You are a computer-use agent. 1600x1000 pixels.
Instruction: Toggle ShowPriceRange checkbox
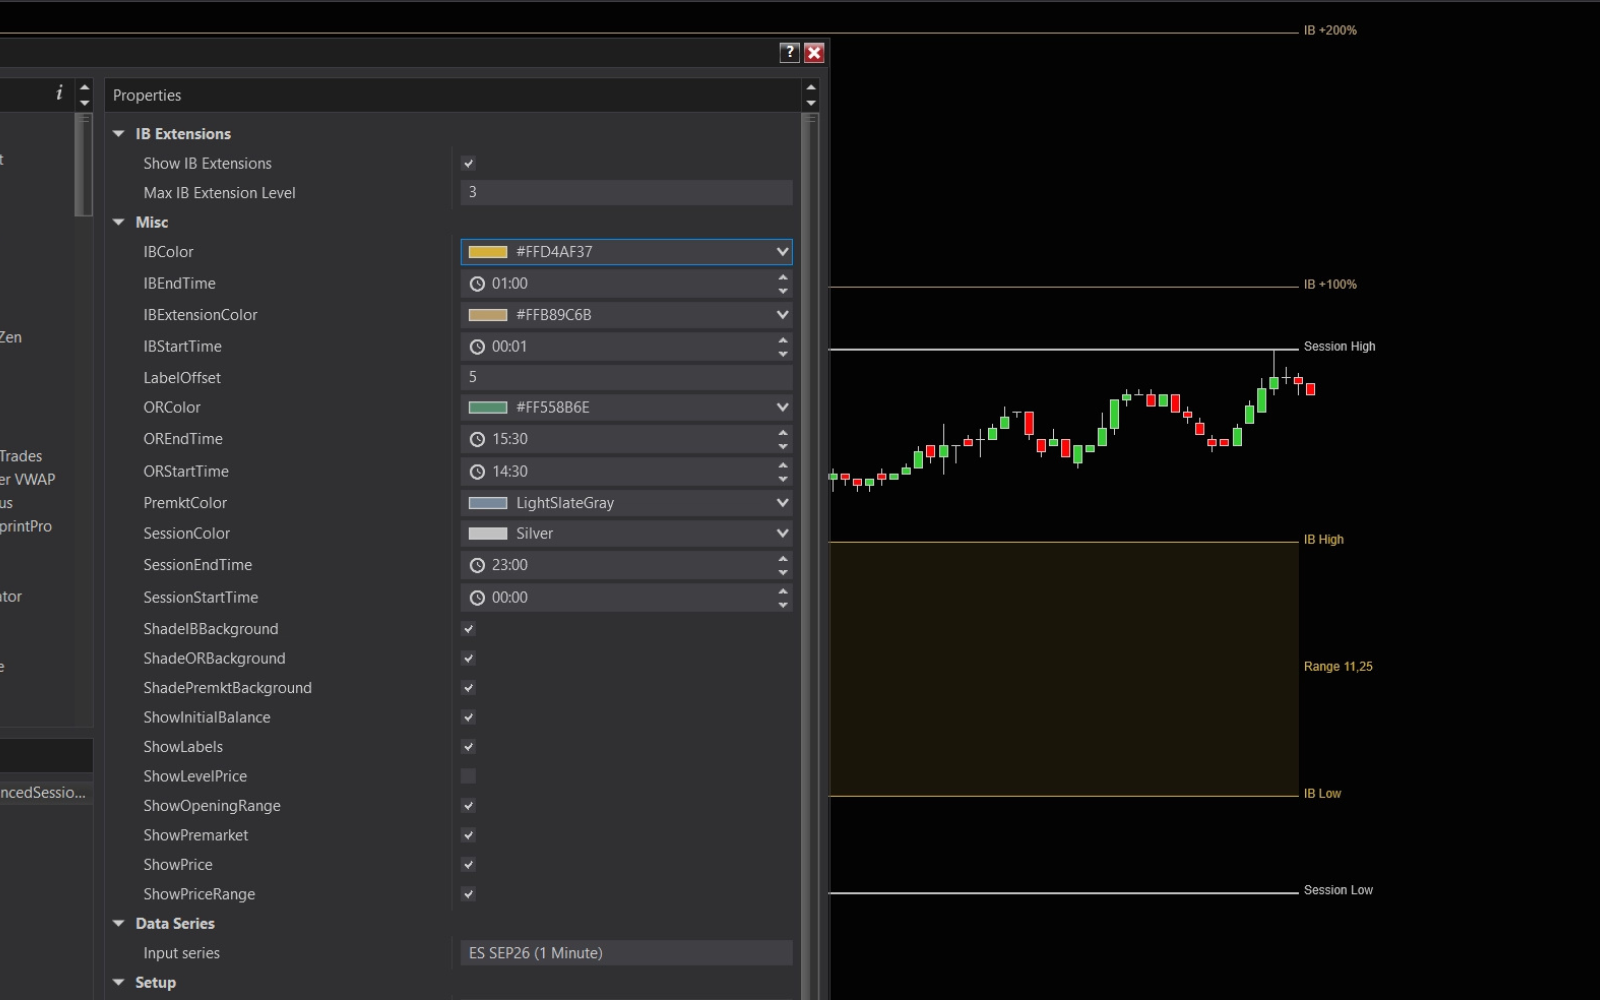pos(468,894)
